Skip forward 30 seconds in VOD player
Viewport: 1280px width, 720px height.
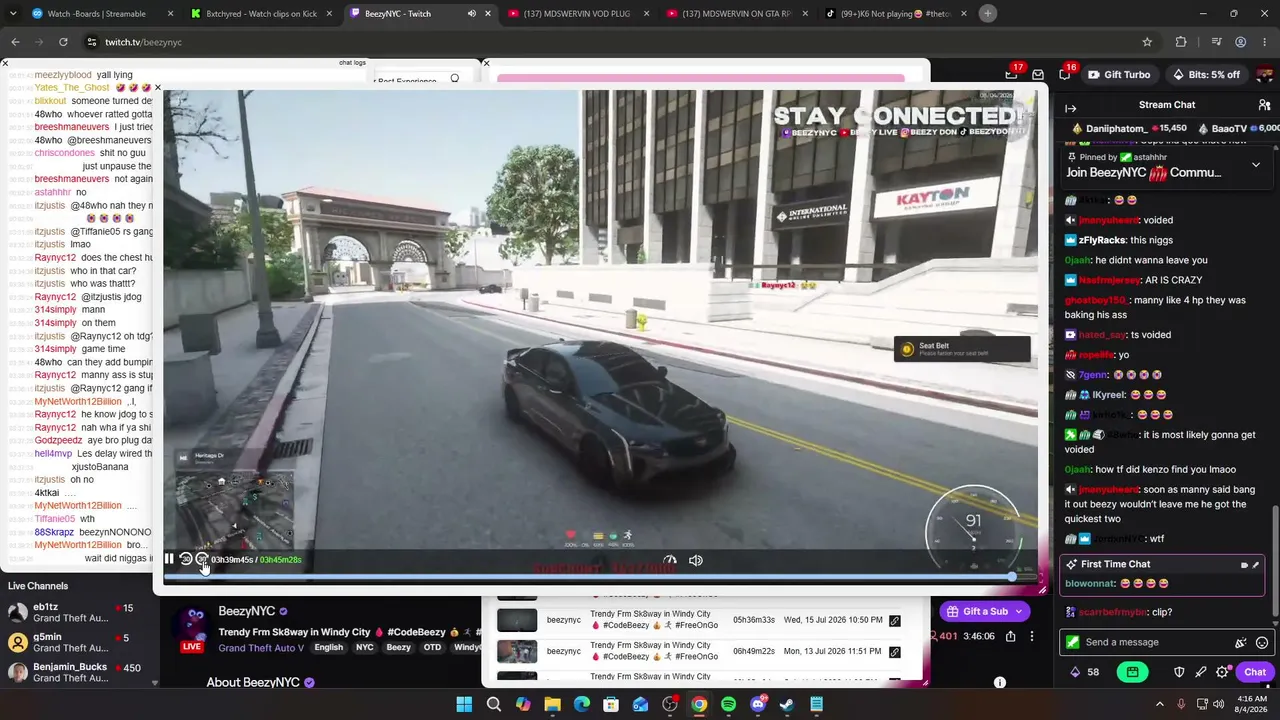tap(201, 560)
